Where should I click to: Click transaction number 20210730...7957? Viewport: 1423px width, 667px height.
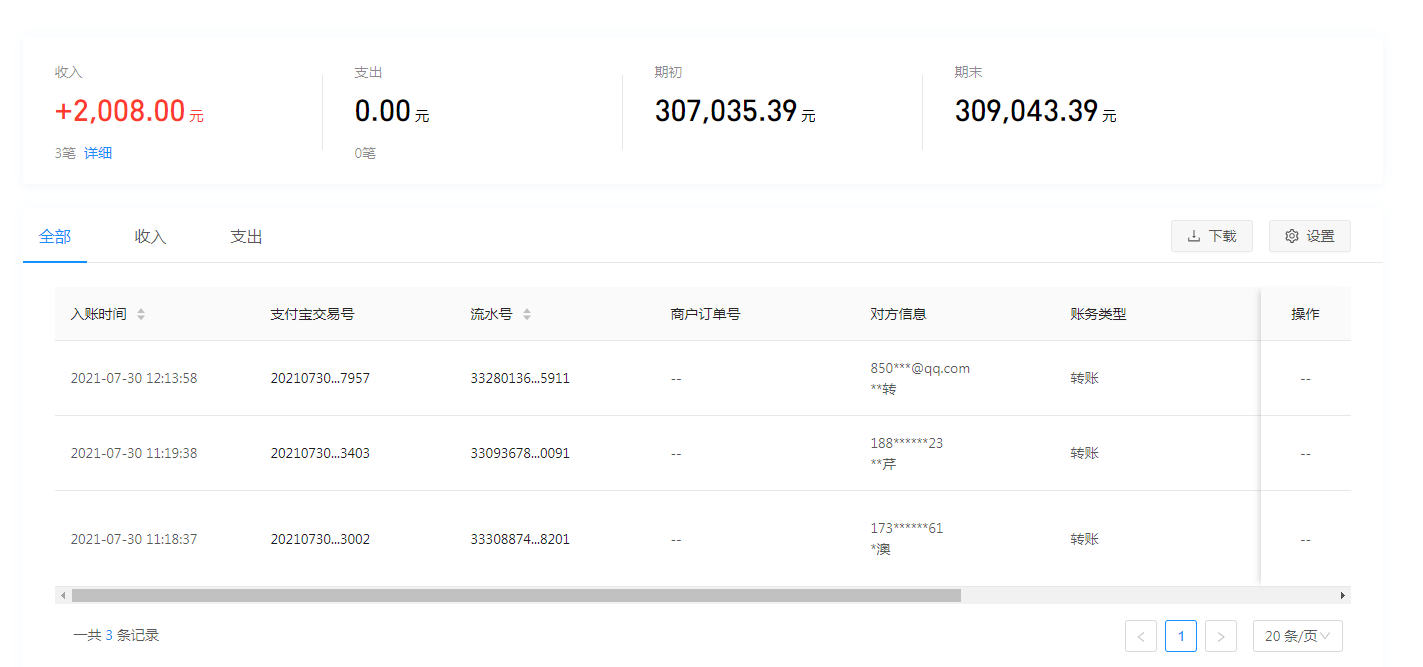coord(320,378)
